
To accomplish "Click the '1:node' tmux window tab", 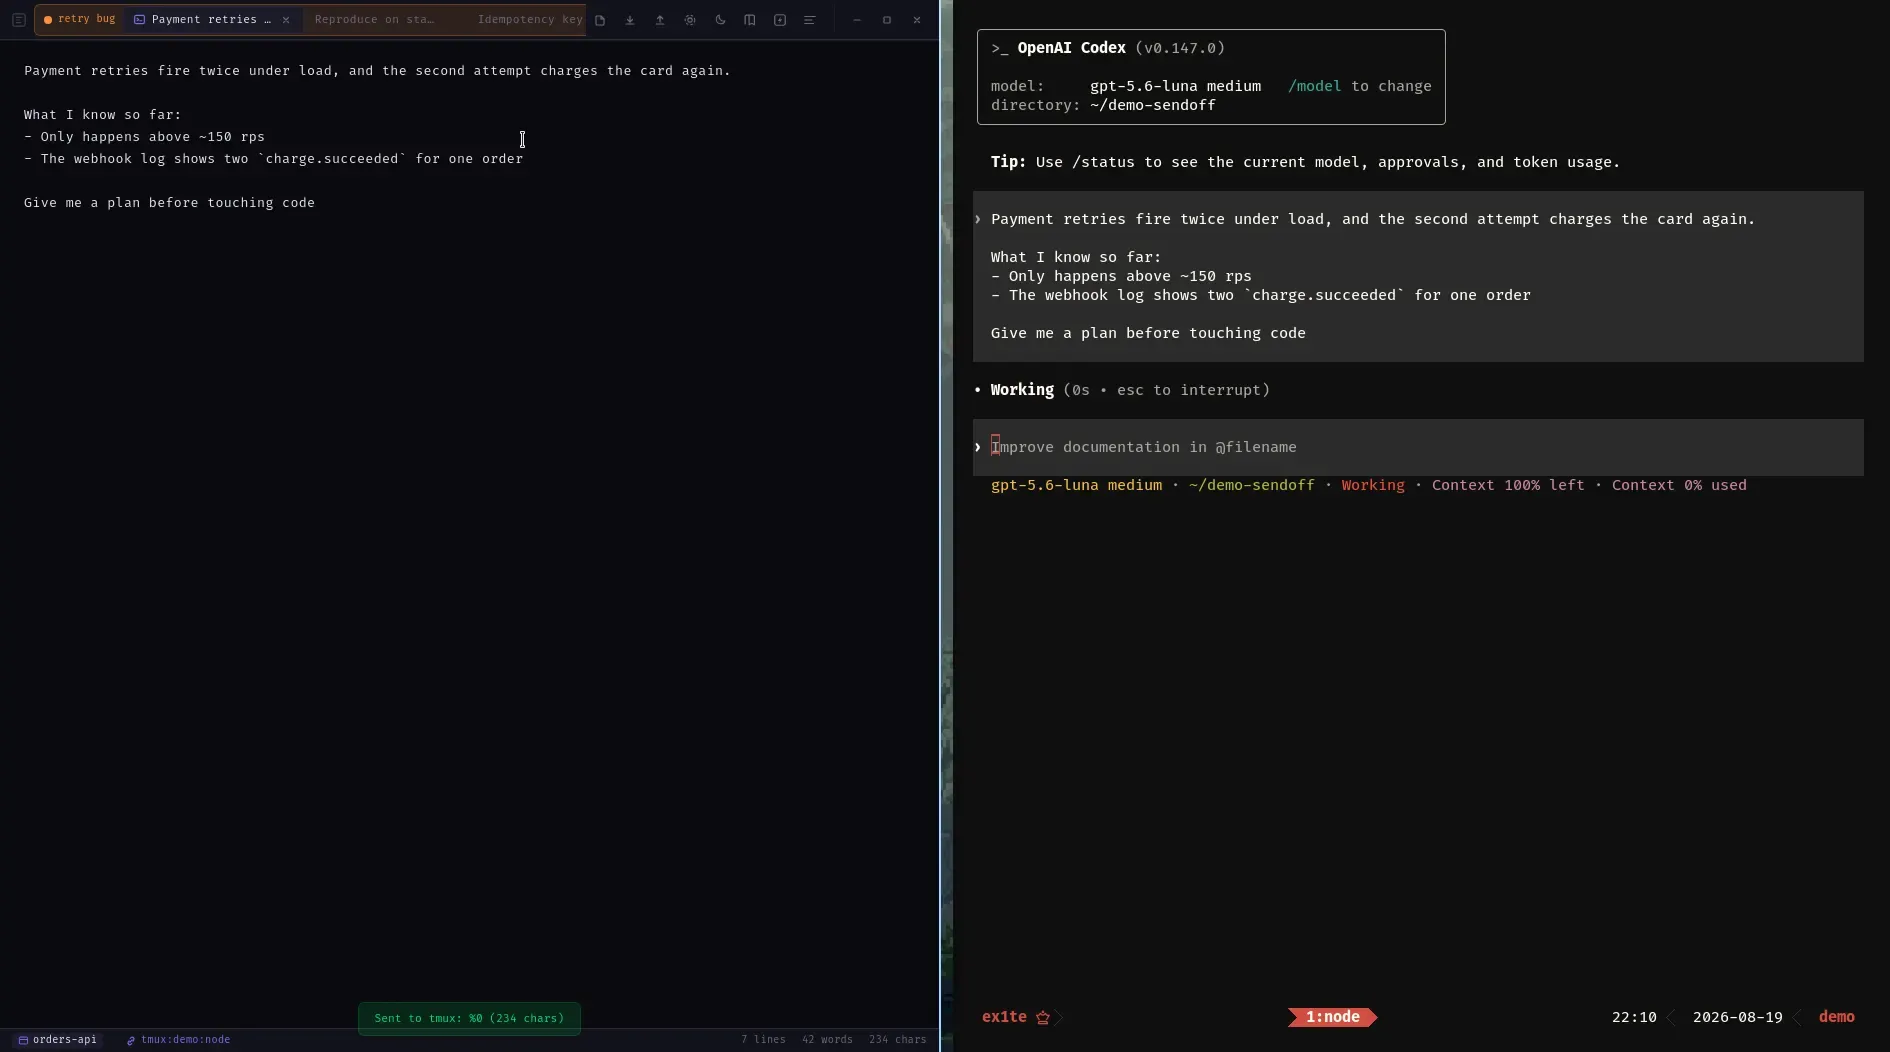I will tap(1332, 1017).
